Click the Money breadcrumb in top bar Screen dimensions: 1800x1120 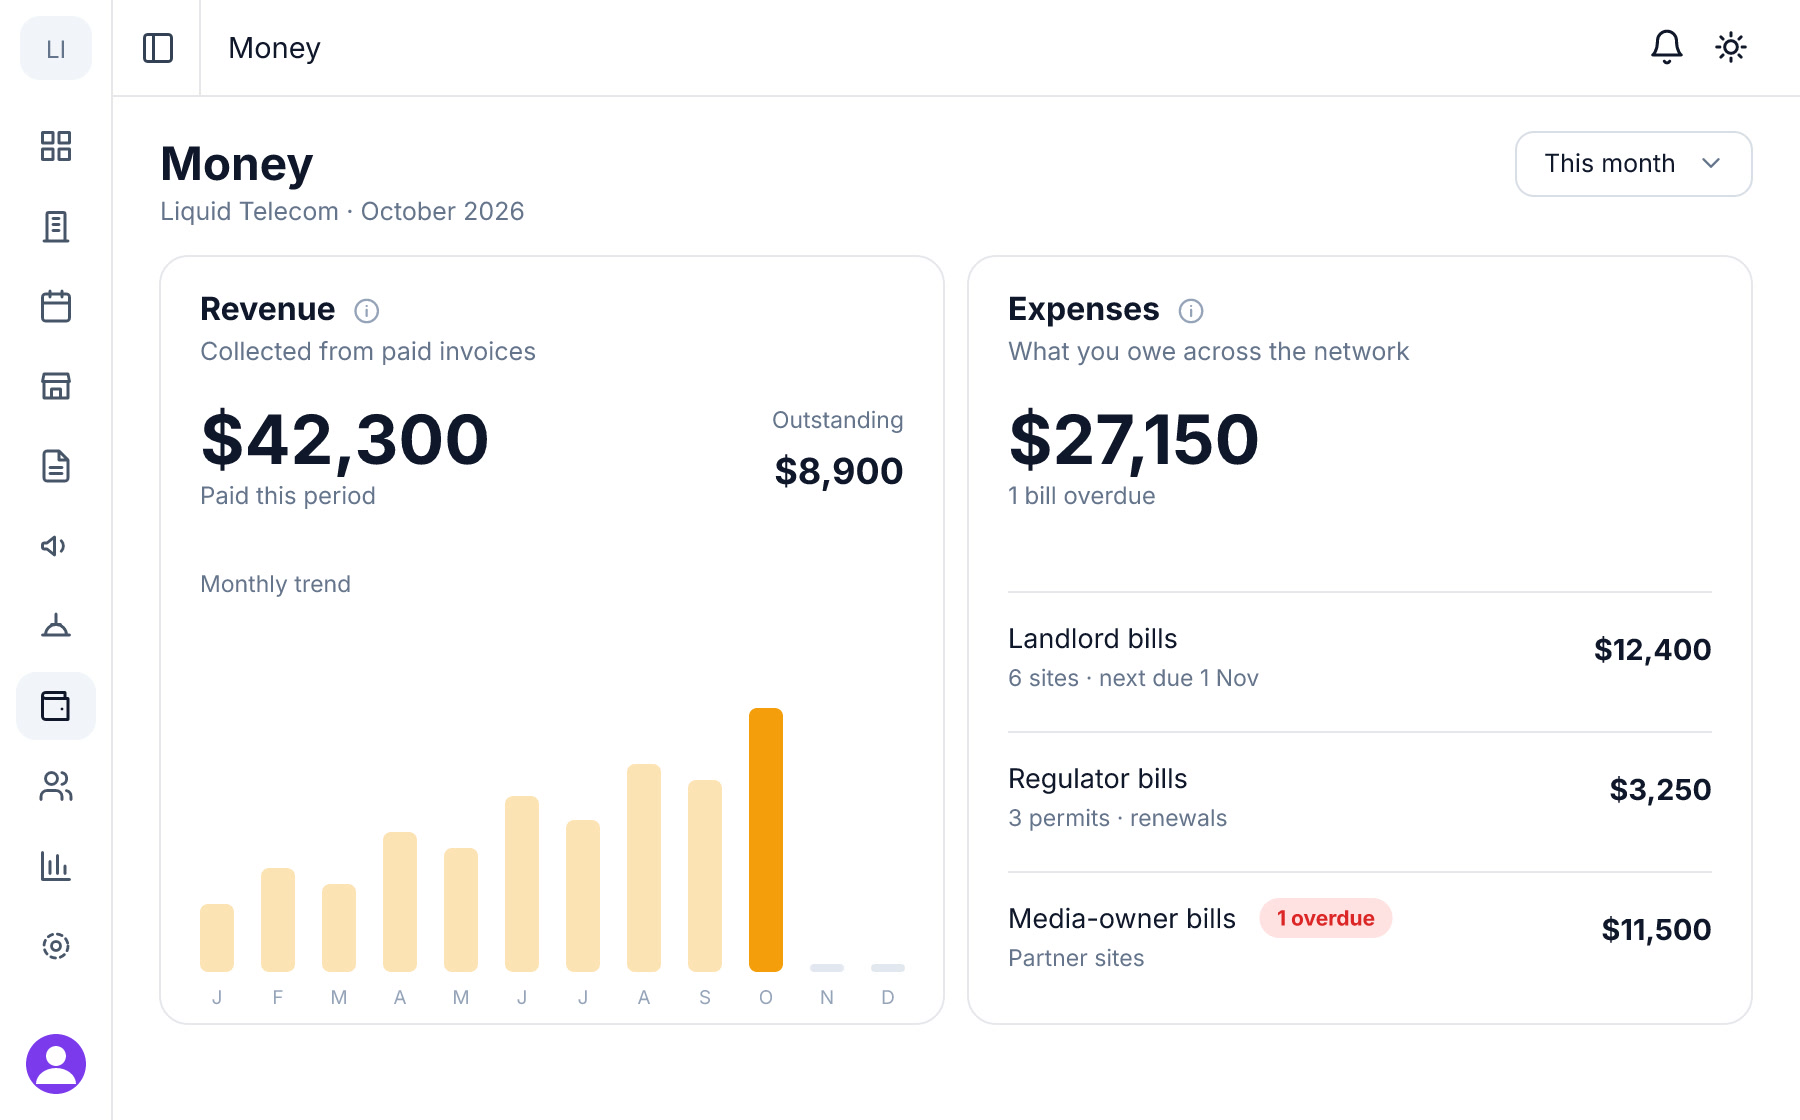point(274,48)
